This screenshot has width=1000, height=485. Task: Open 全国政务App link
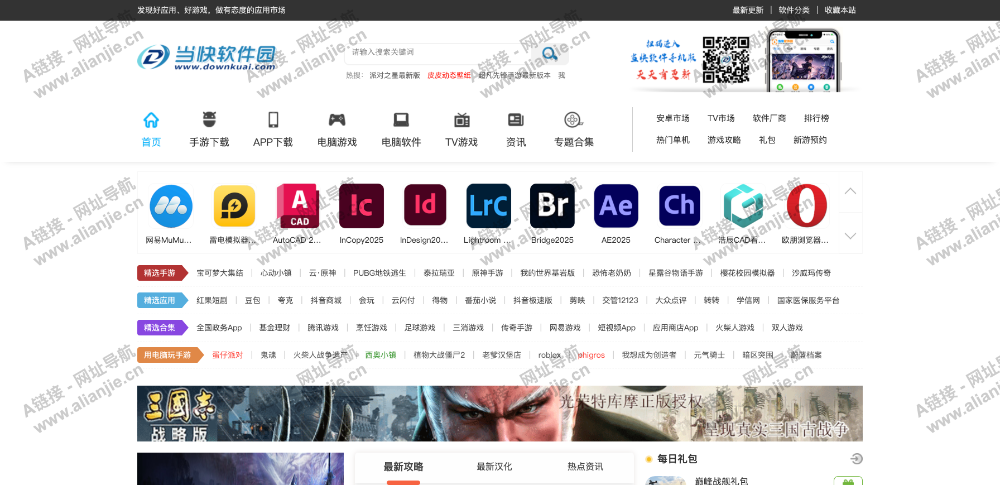point(219,328)
